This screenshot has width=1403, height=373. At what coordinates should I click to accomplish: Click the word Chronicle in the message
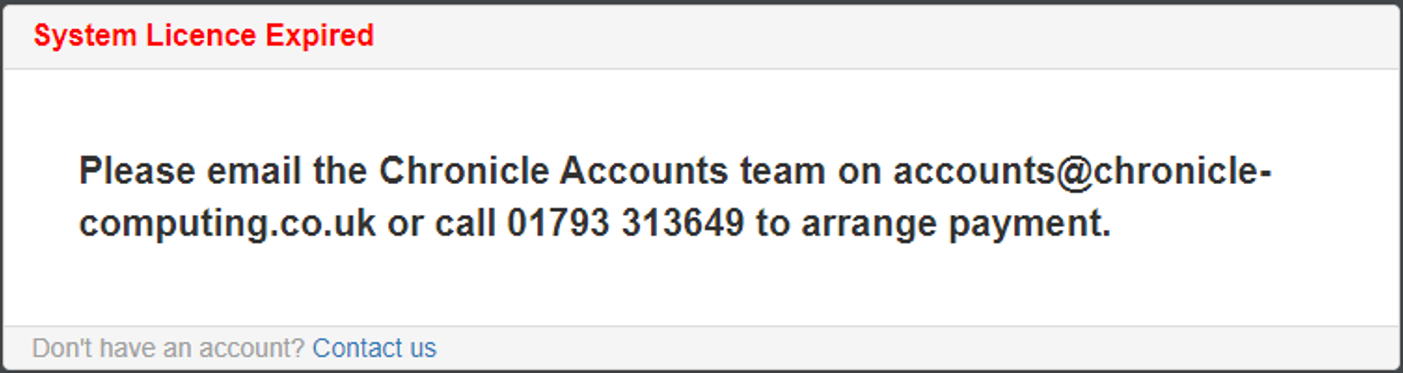coord(464,172)
